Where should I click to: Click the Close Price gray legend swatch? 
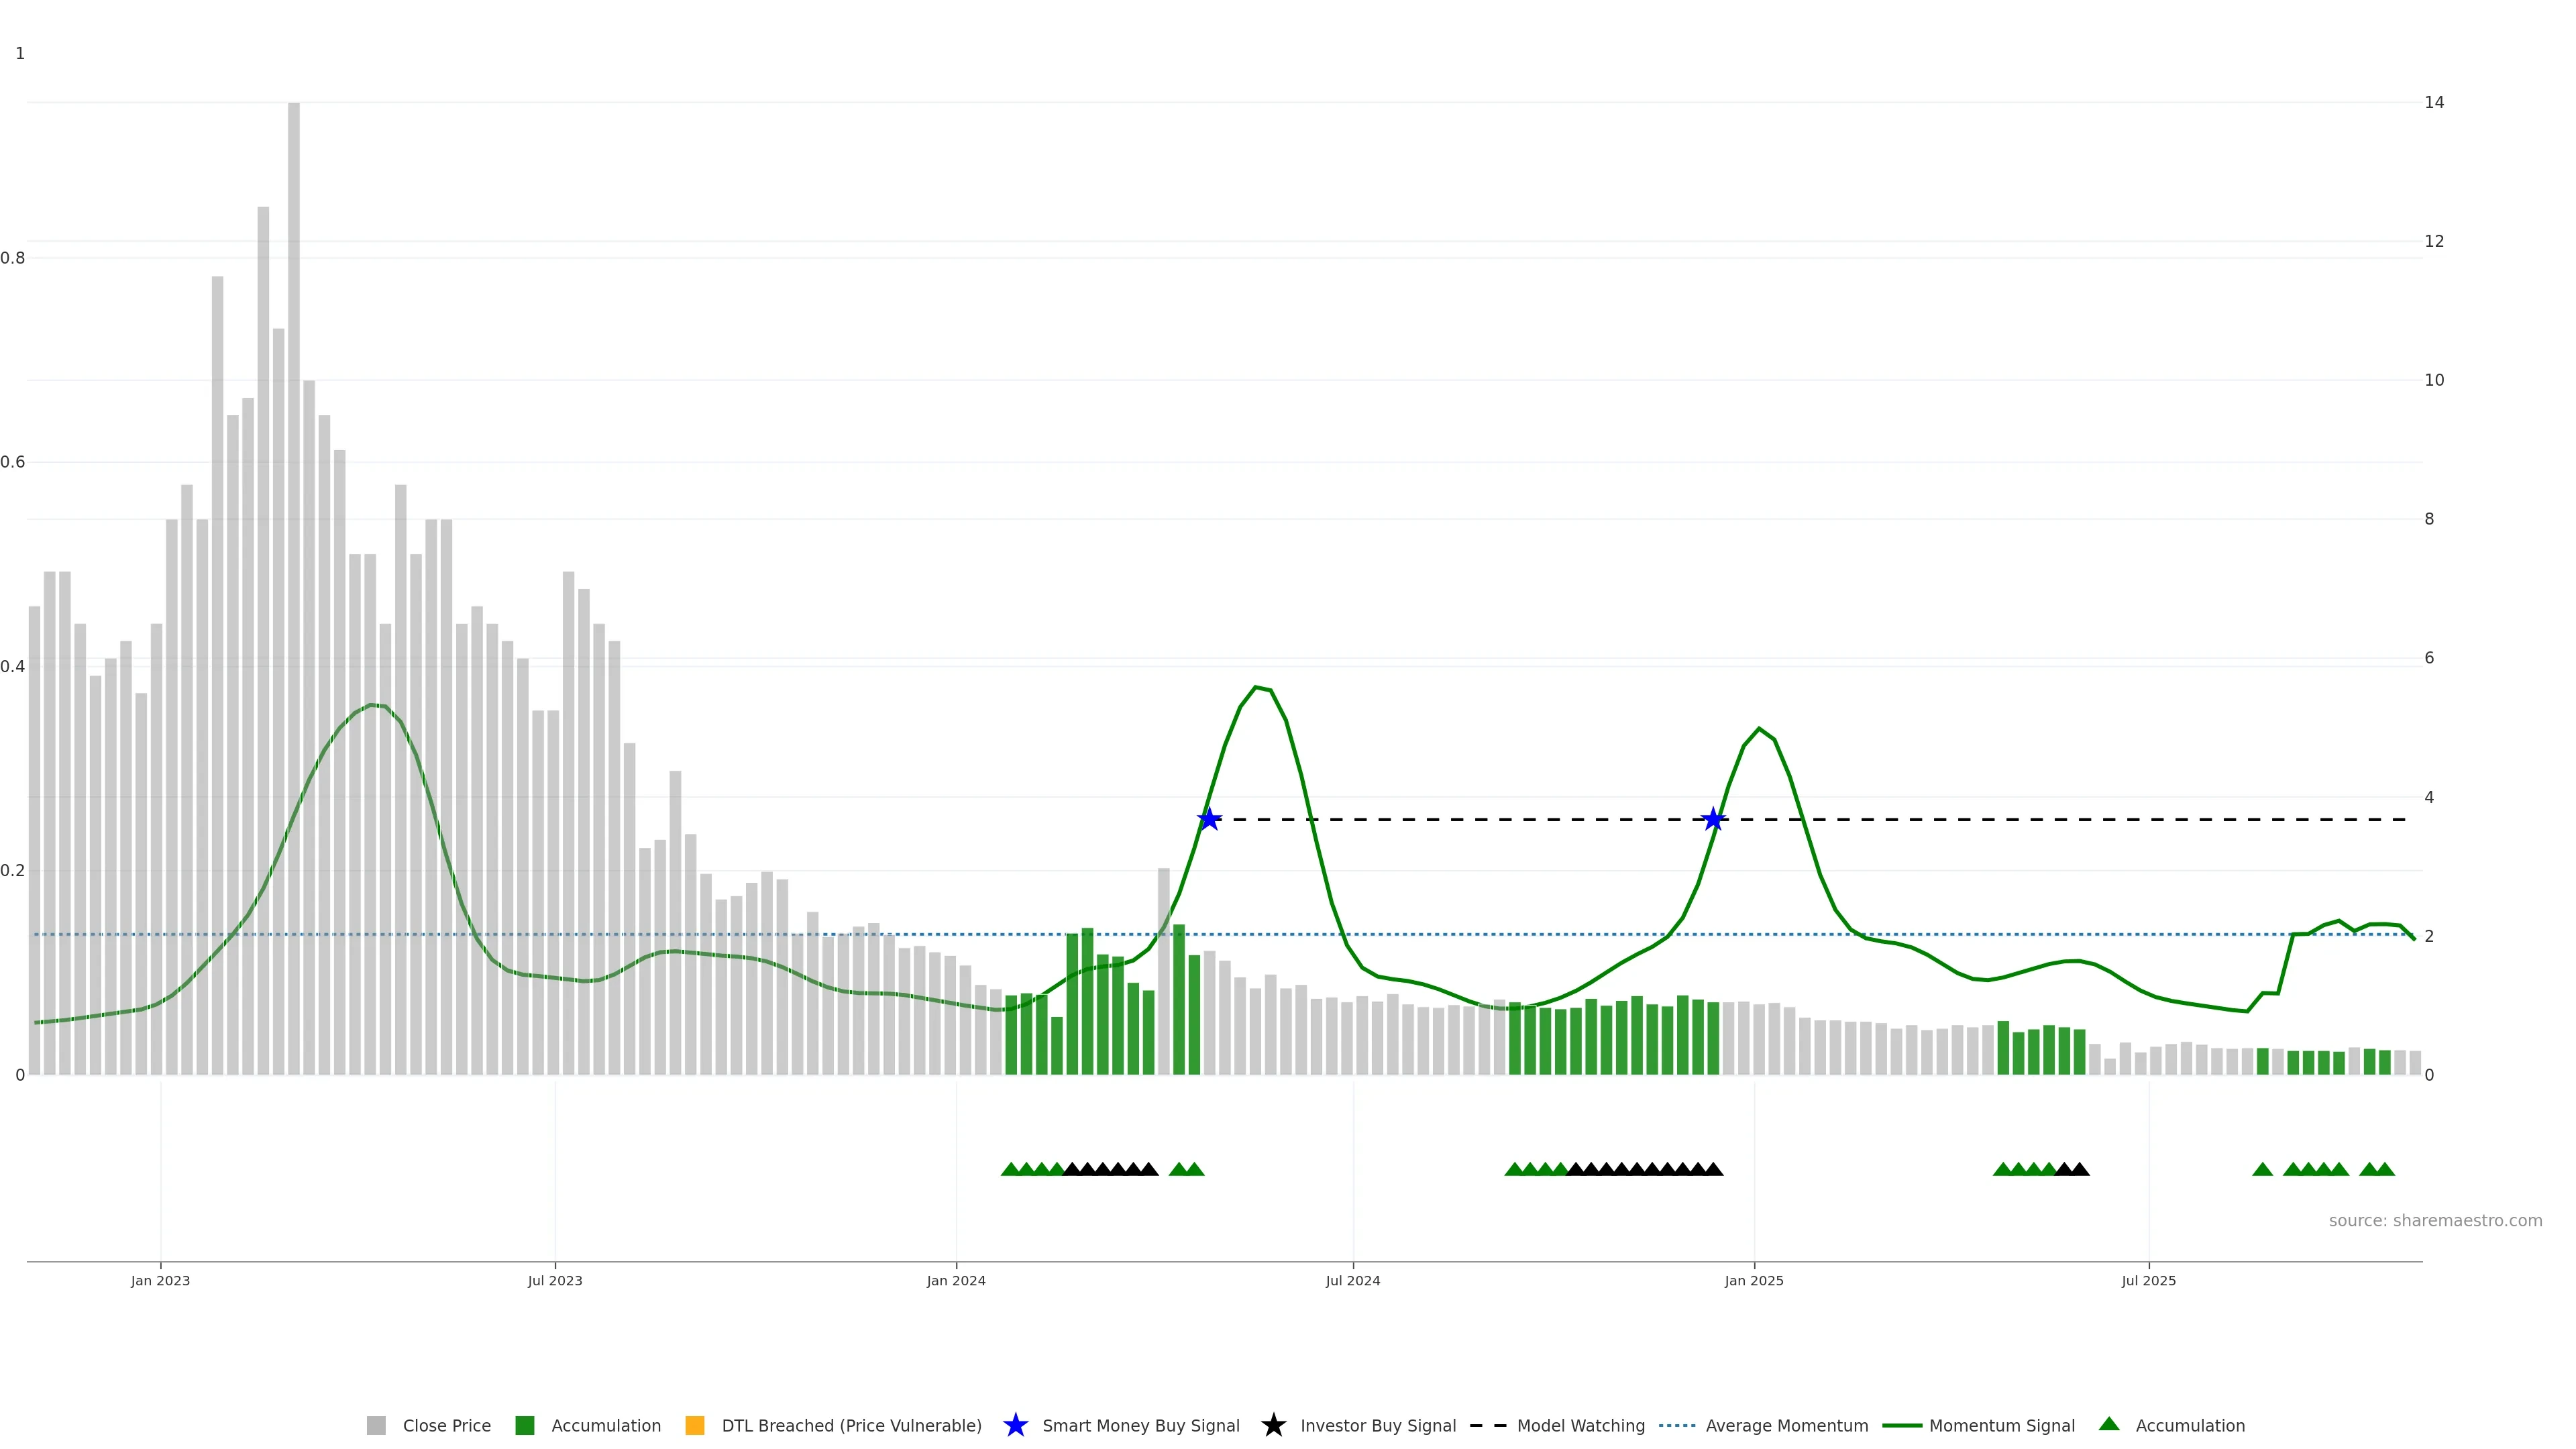click(376, 1426)
